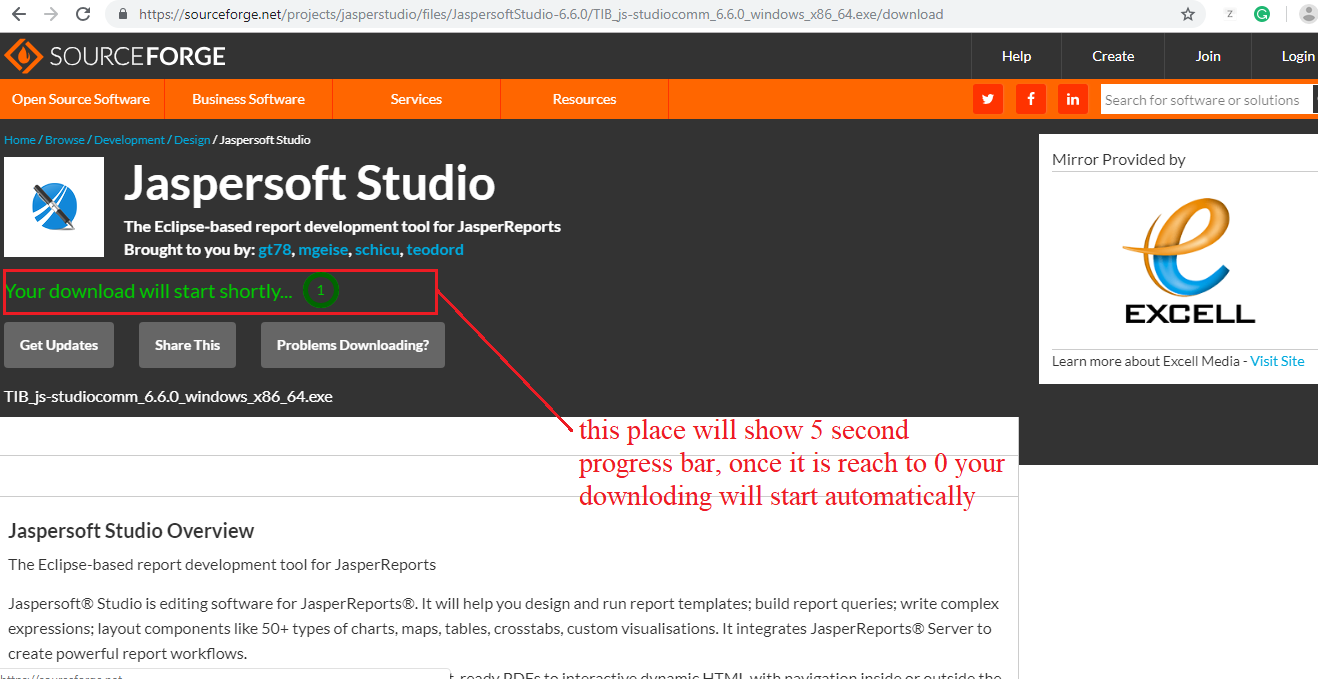
Task: Bookmark page with the star icon
Action: [x=1188, y=15]
